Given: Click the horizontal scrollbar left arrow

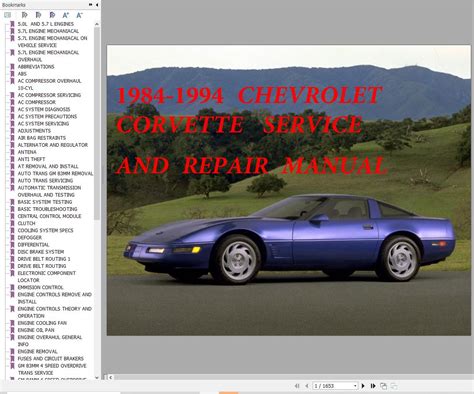Looking at the screenshot, I should pyautogui.click(x=110, y=377).
